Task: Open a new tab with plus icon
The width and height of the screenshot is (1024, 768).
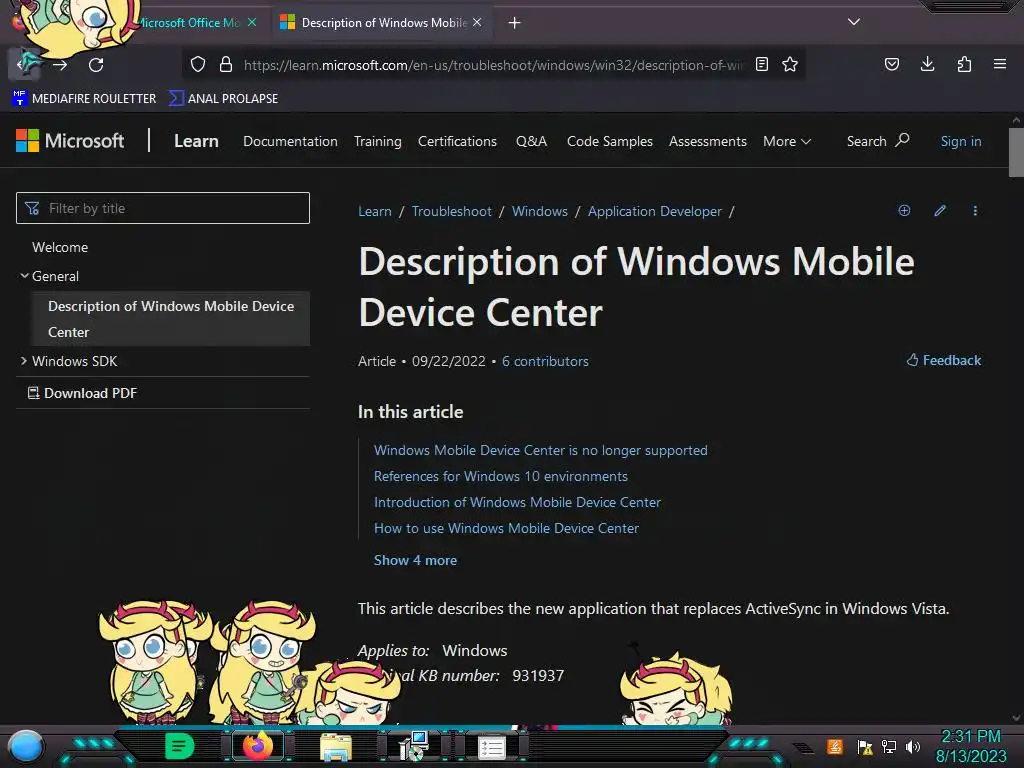Action: point(515,23)
